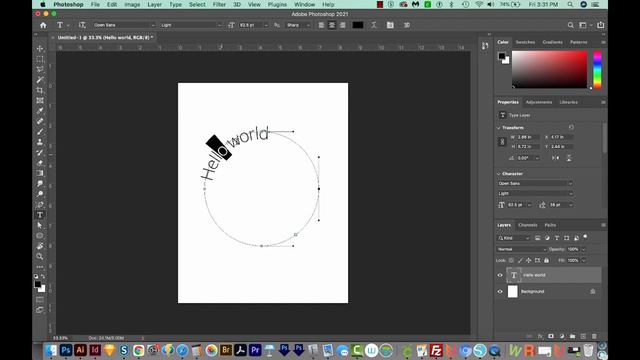Image resolution: width=640 pixels, height=360 pixels.
Task: Click the fx layer style icon
Action: pyautogui.click(x=540, y=336)
